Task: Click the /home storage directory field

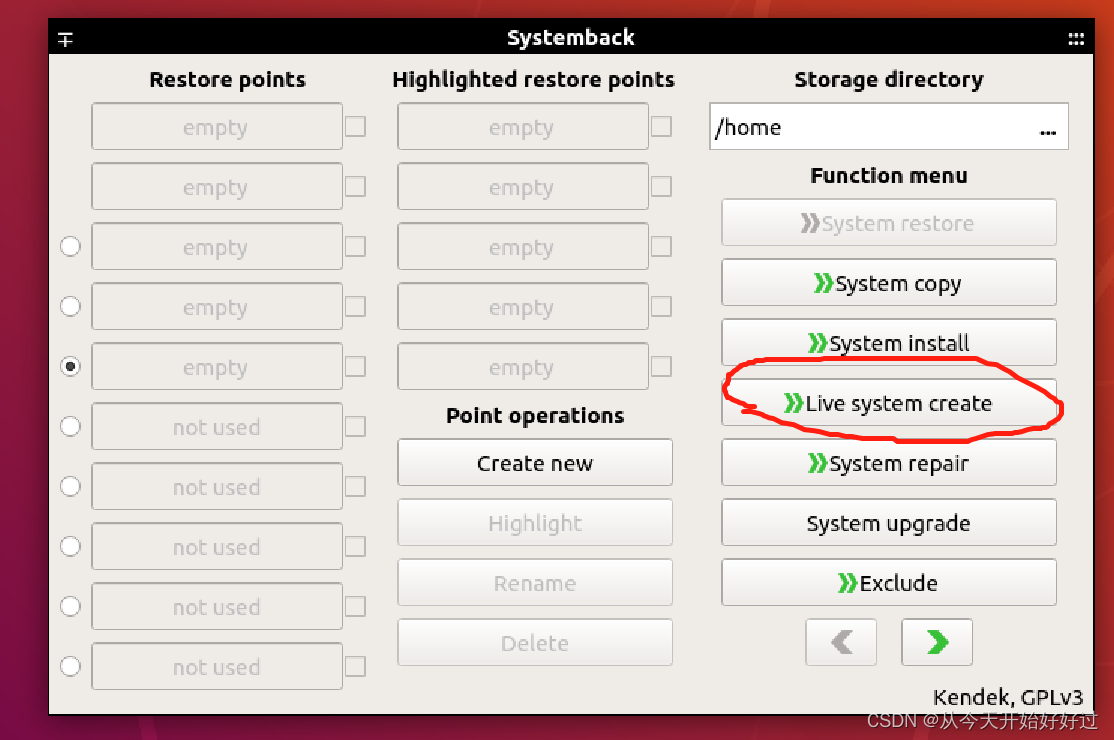Action: (889, 126)
